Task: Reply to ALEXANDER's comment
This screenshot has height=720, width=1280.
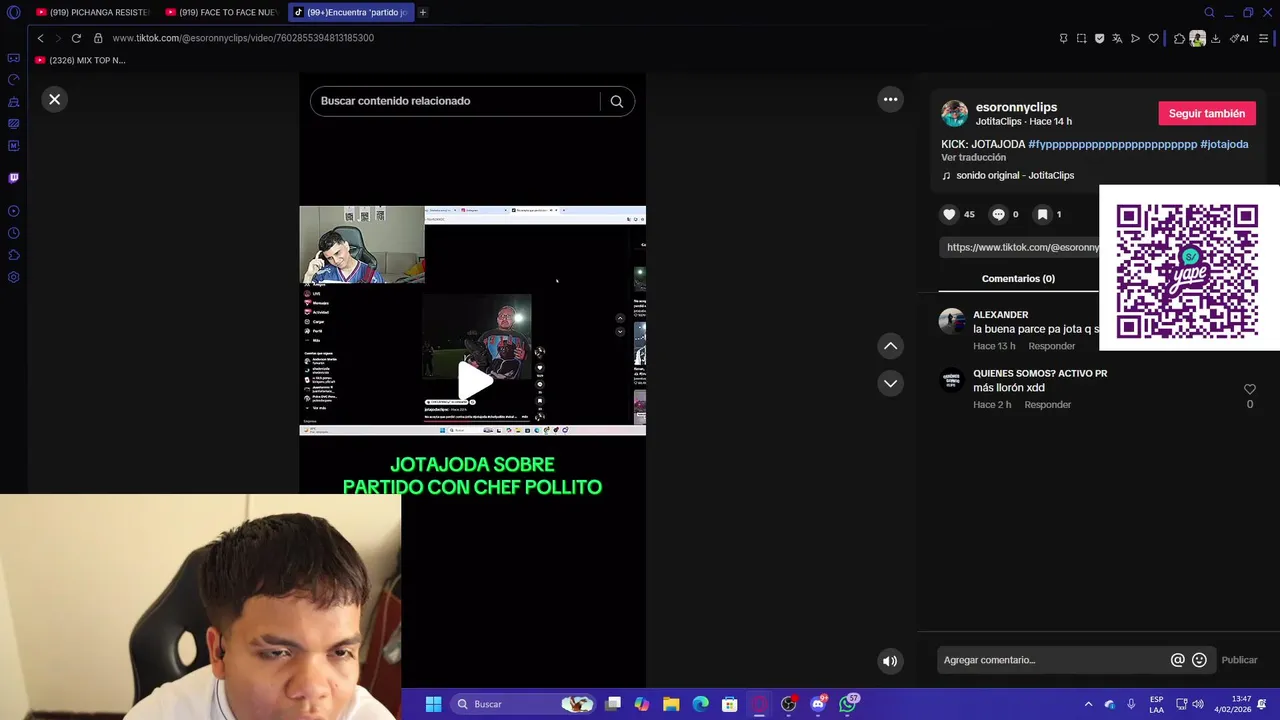Action: point(1052,346)
